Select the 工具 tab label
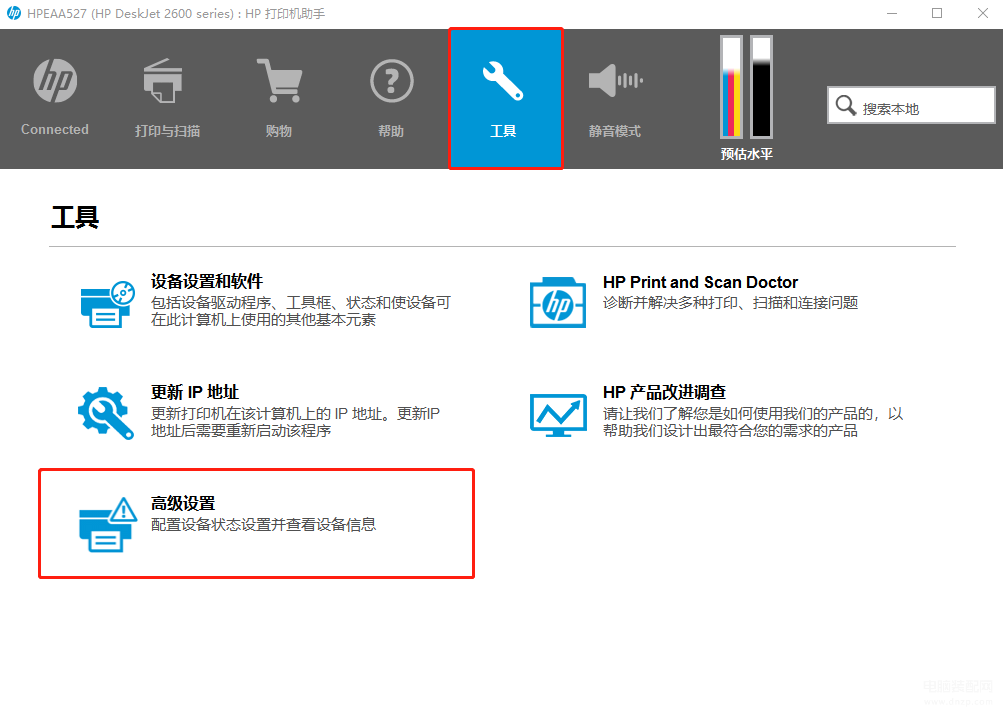The height and width of the screenshot is (715, 1003). pos(503,131)
